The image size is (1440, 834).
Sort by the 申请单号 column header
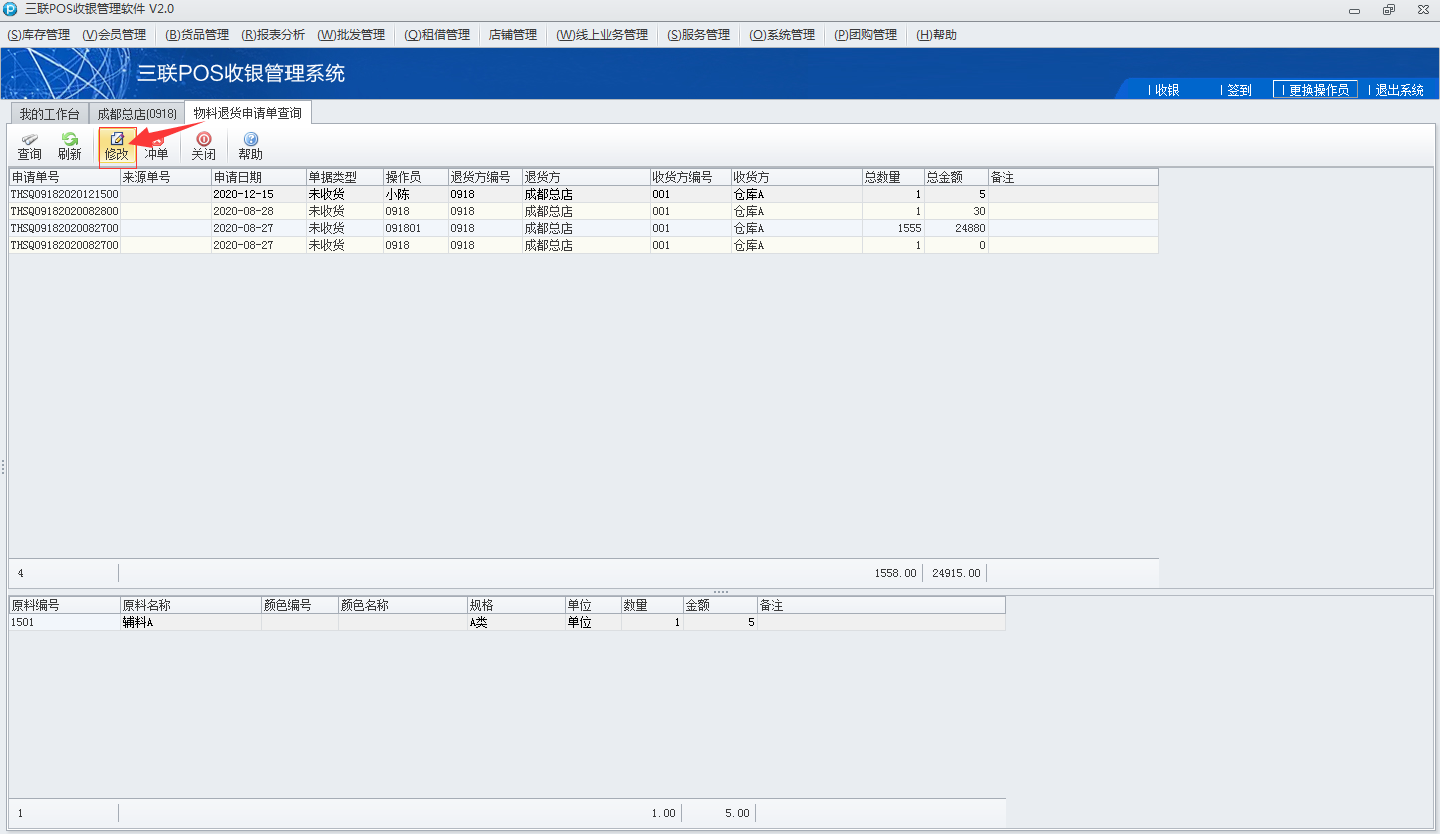coord(65,177)
